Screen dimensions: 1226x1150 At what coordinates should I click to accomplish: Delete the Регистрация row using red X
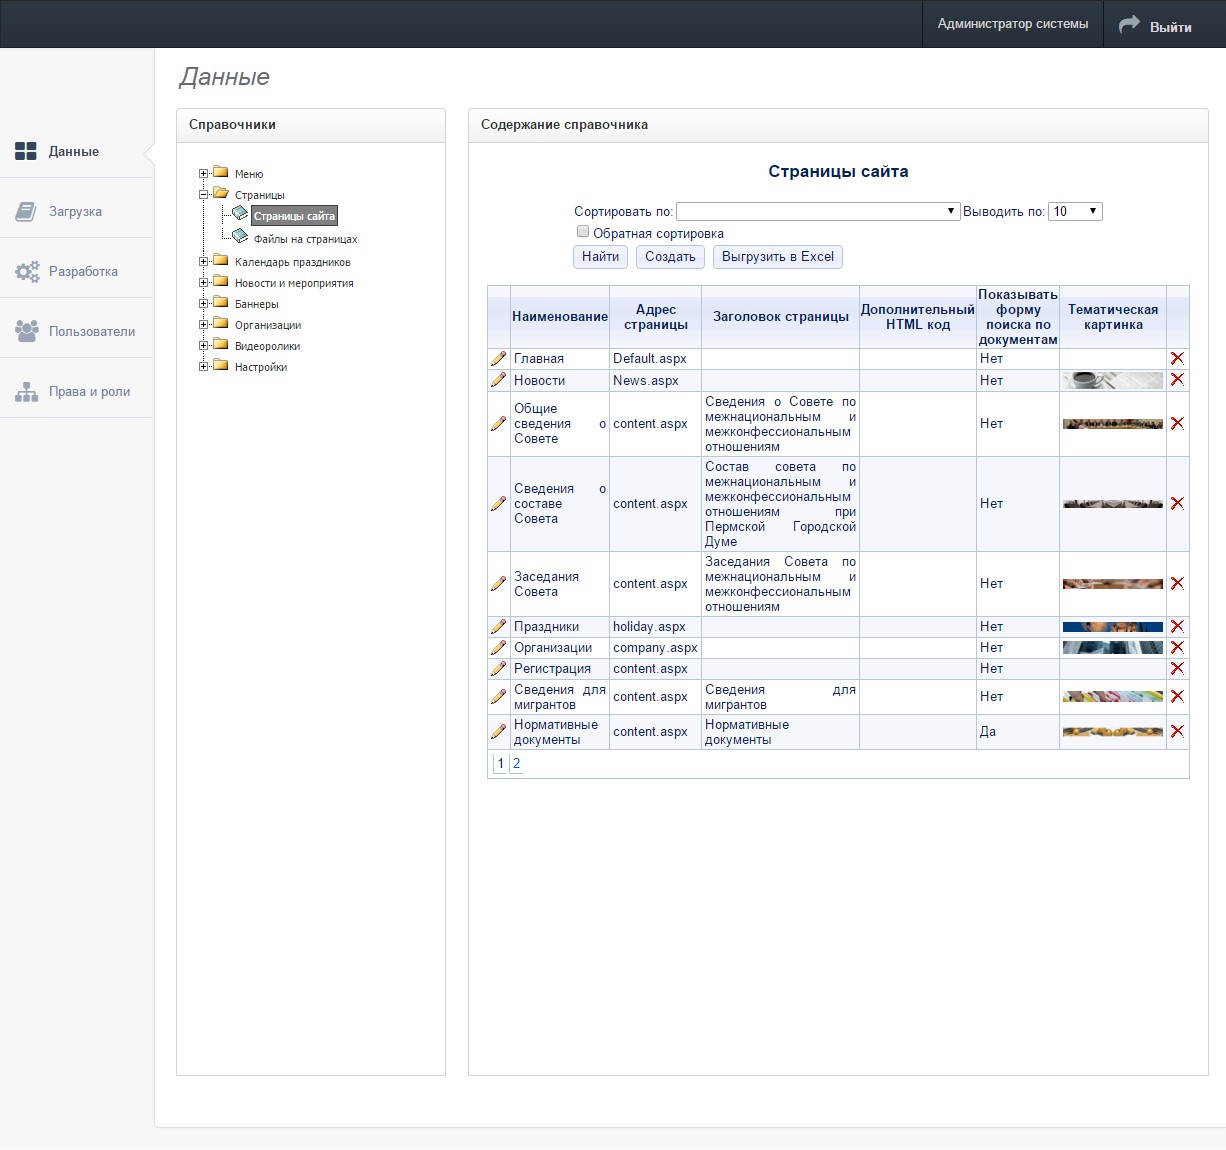point(1177,669)
